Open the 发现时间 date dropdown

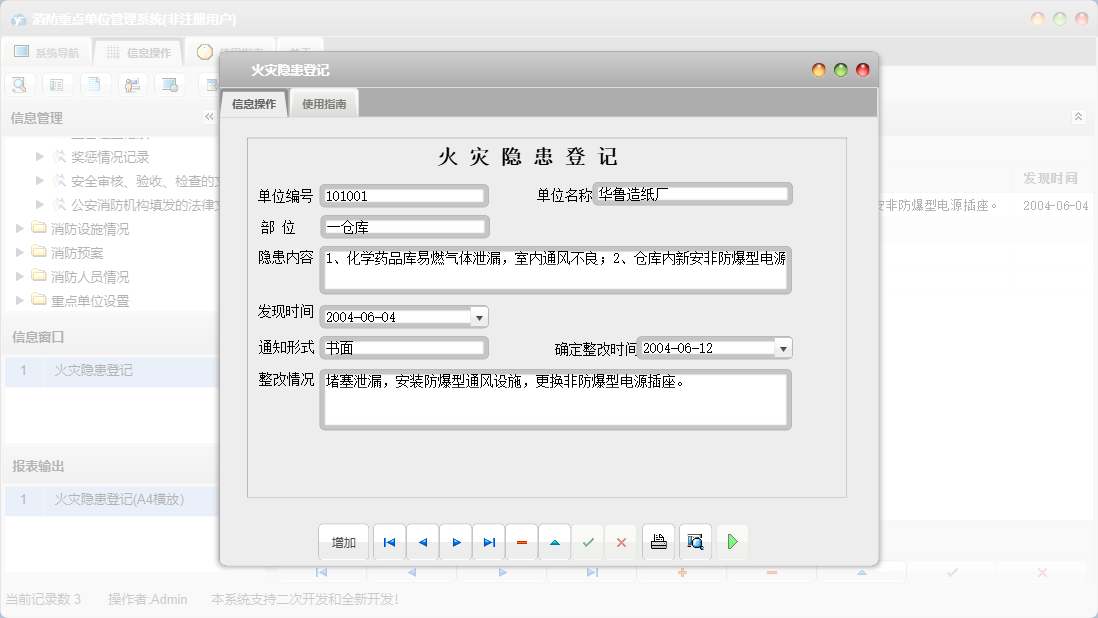tap(479, 316)
